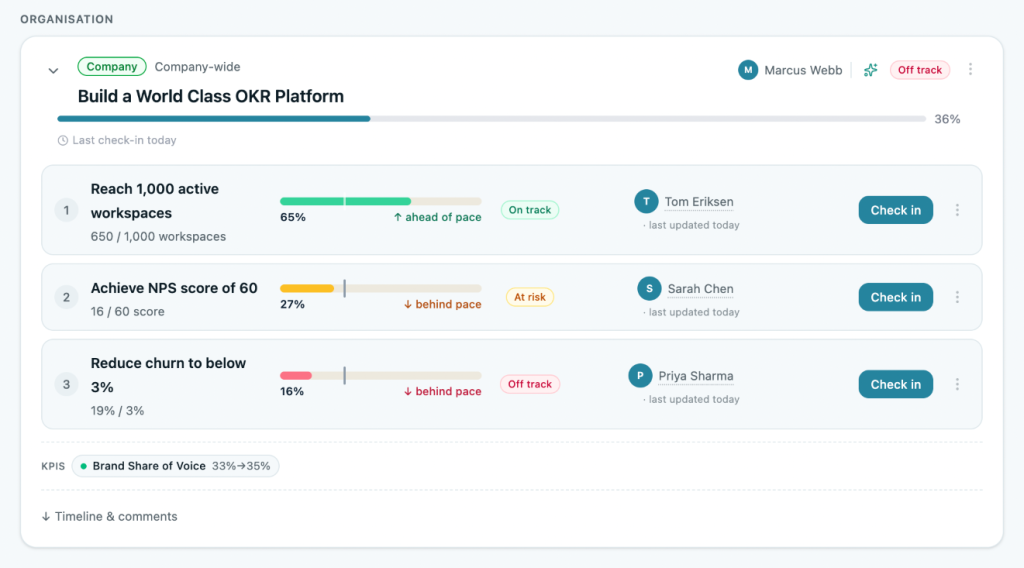1024x568 pixels.
Task: Open three-dot menu for Reduce churn row
Action: tap(957, 385)
